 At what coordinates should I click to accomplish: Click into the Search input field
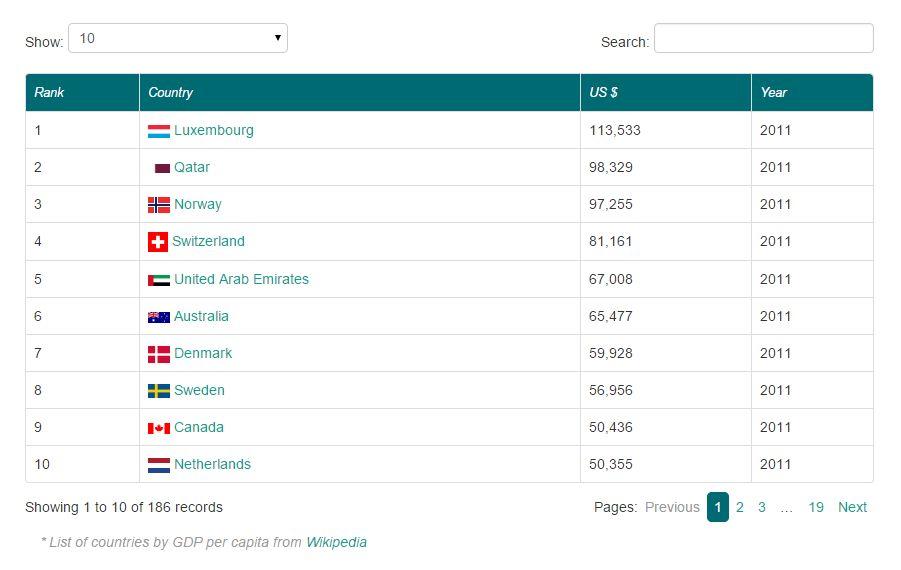764,38
